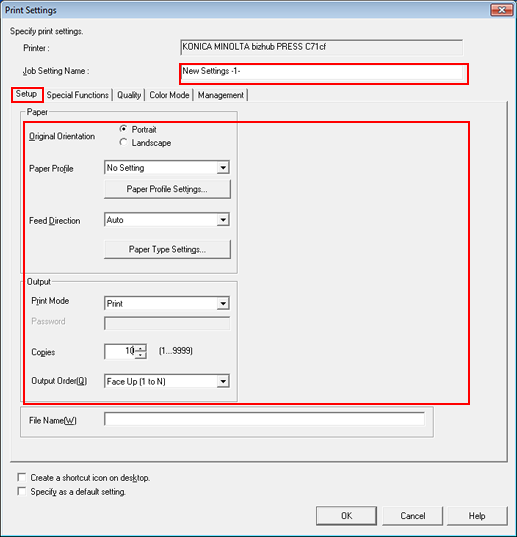
Task: Click the Printer name field
Action: [322, 47]
